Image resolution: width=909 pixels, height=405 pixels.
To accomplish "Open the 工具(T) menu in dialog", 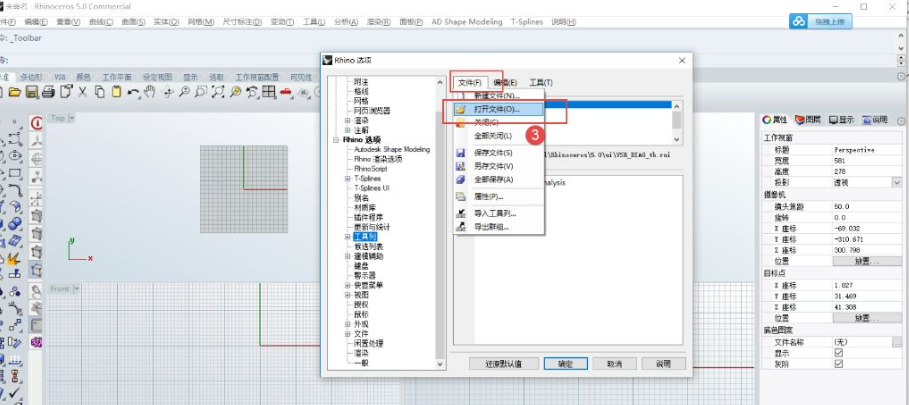I will coord(541,83).
